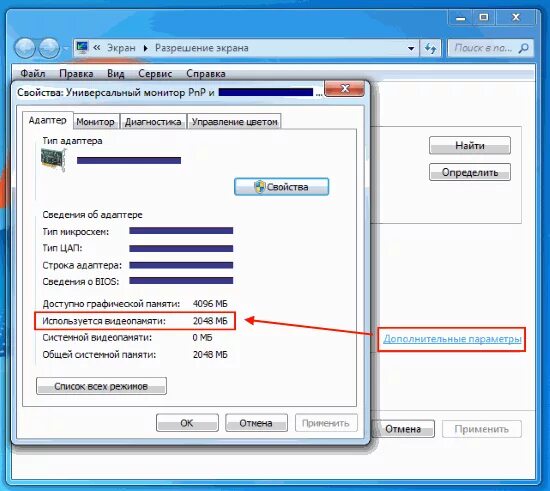550x491 pixels.
Task: Click the Строка адаптера label
Action: tap(82, 265)
